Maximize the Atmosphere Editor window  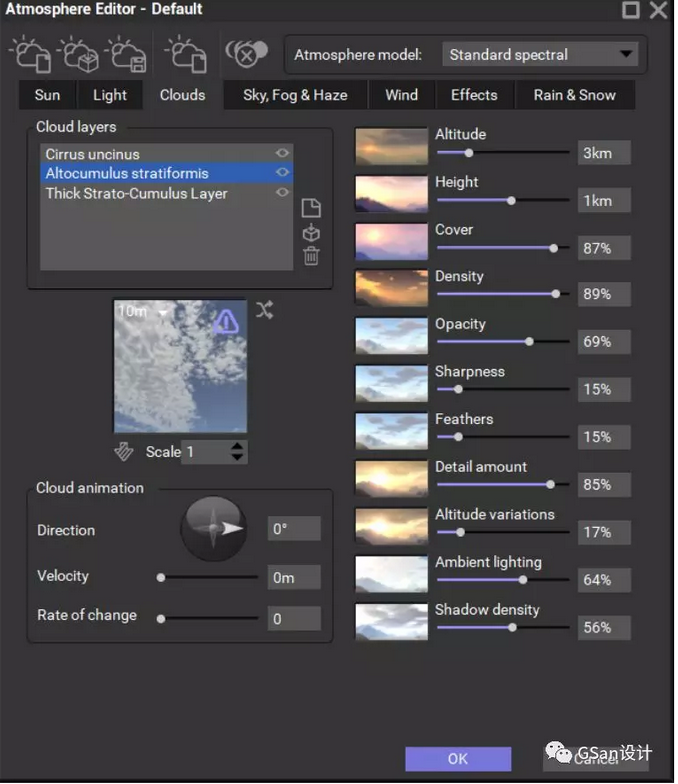click(630, 10)
